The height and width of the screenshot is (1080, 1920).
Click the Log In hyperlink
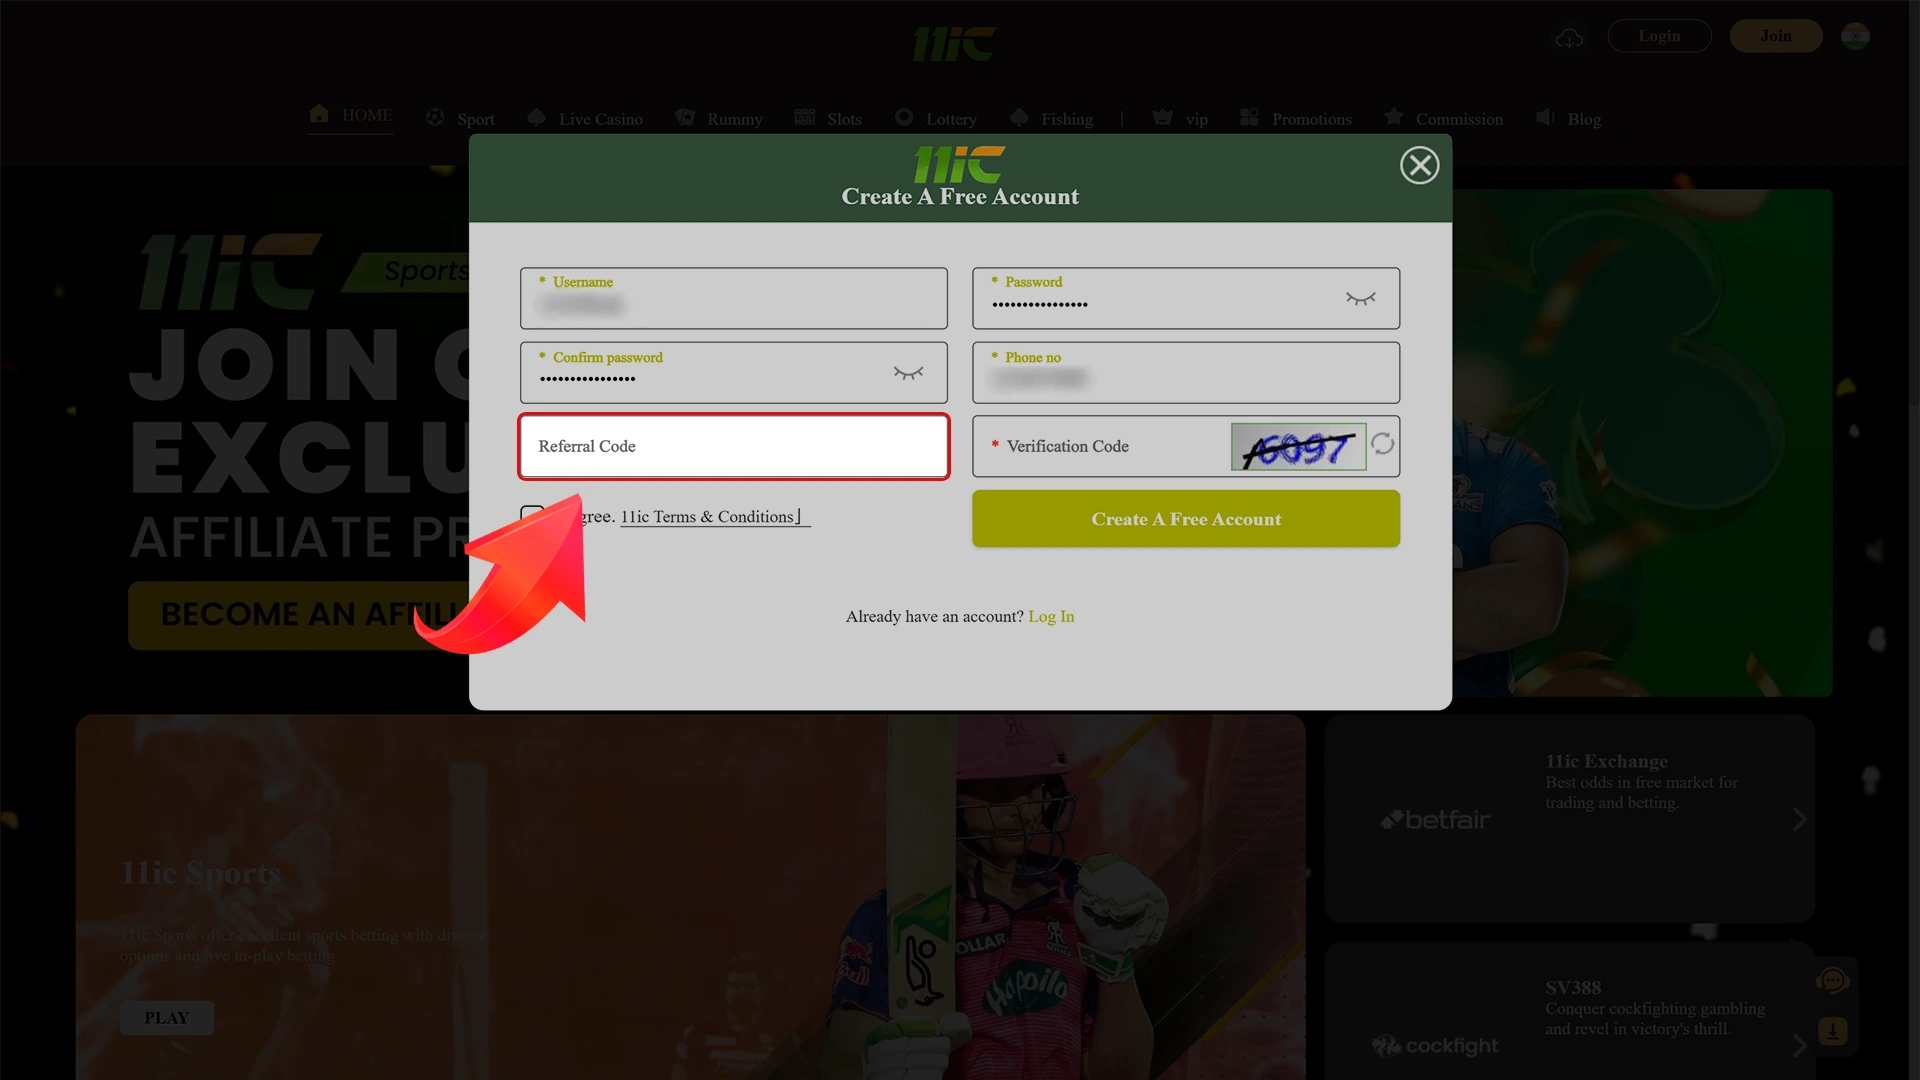click(x=1051, y=617)
